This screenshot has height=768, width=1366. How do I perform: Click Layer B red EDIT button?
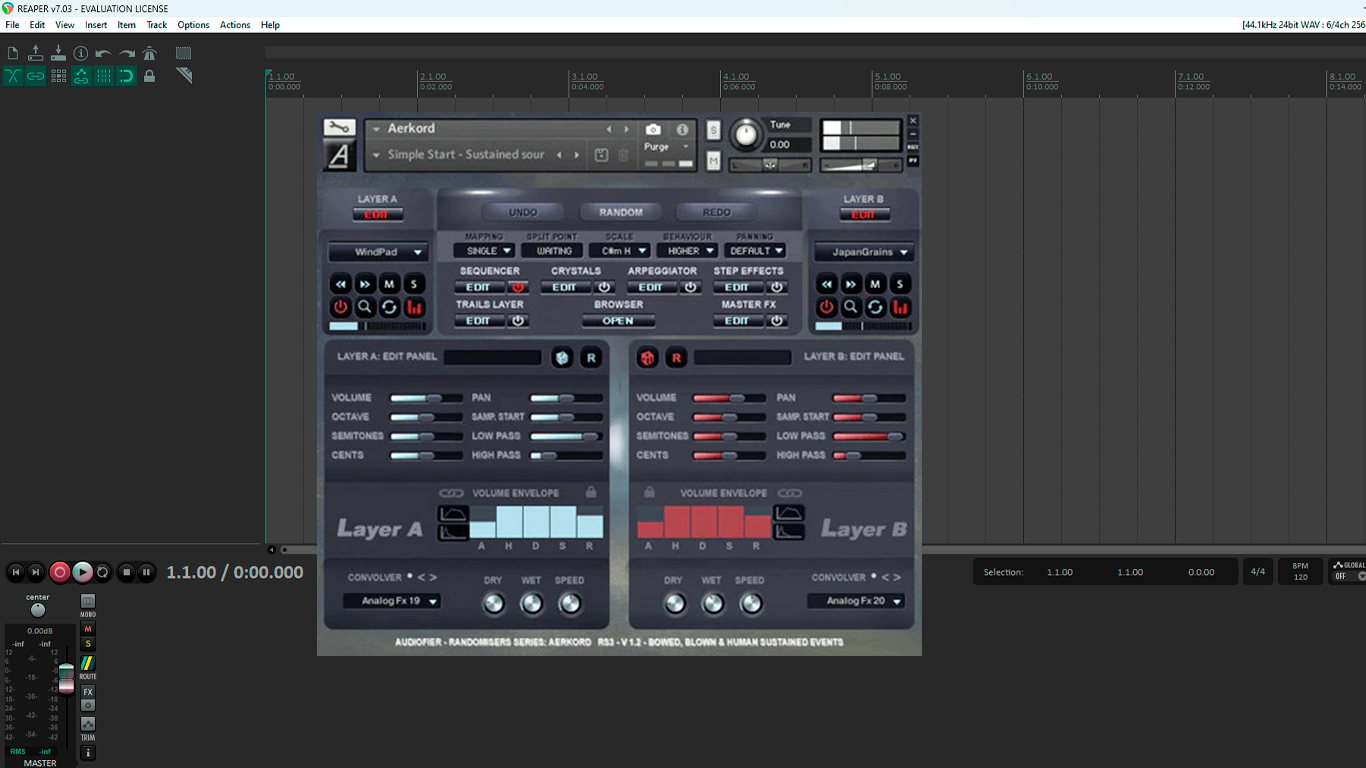point(864,215)
